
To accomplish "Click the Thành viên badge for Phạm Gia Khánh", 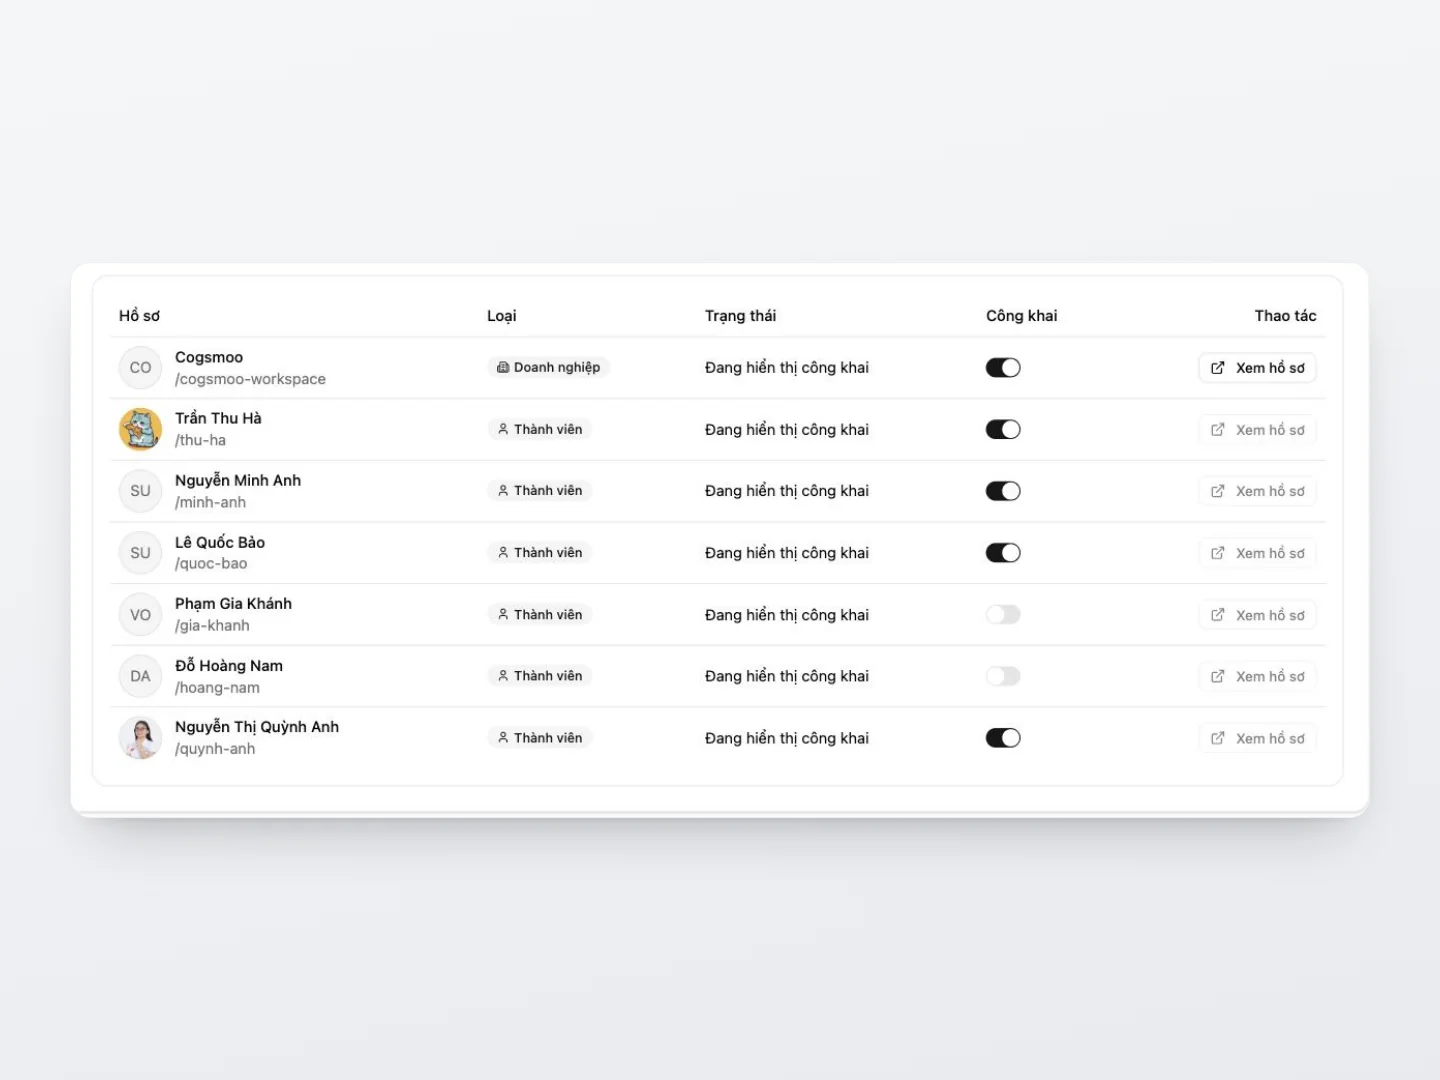I will tap(540, 615).
